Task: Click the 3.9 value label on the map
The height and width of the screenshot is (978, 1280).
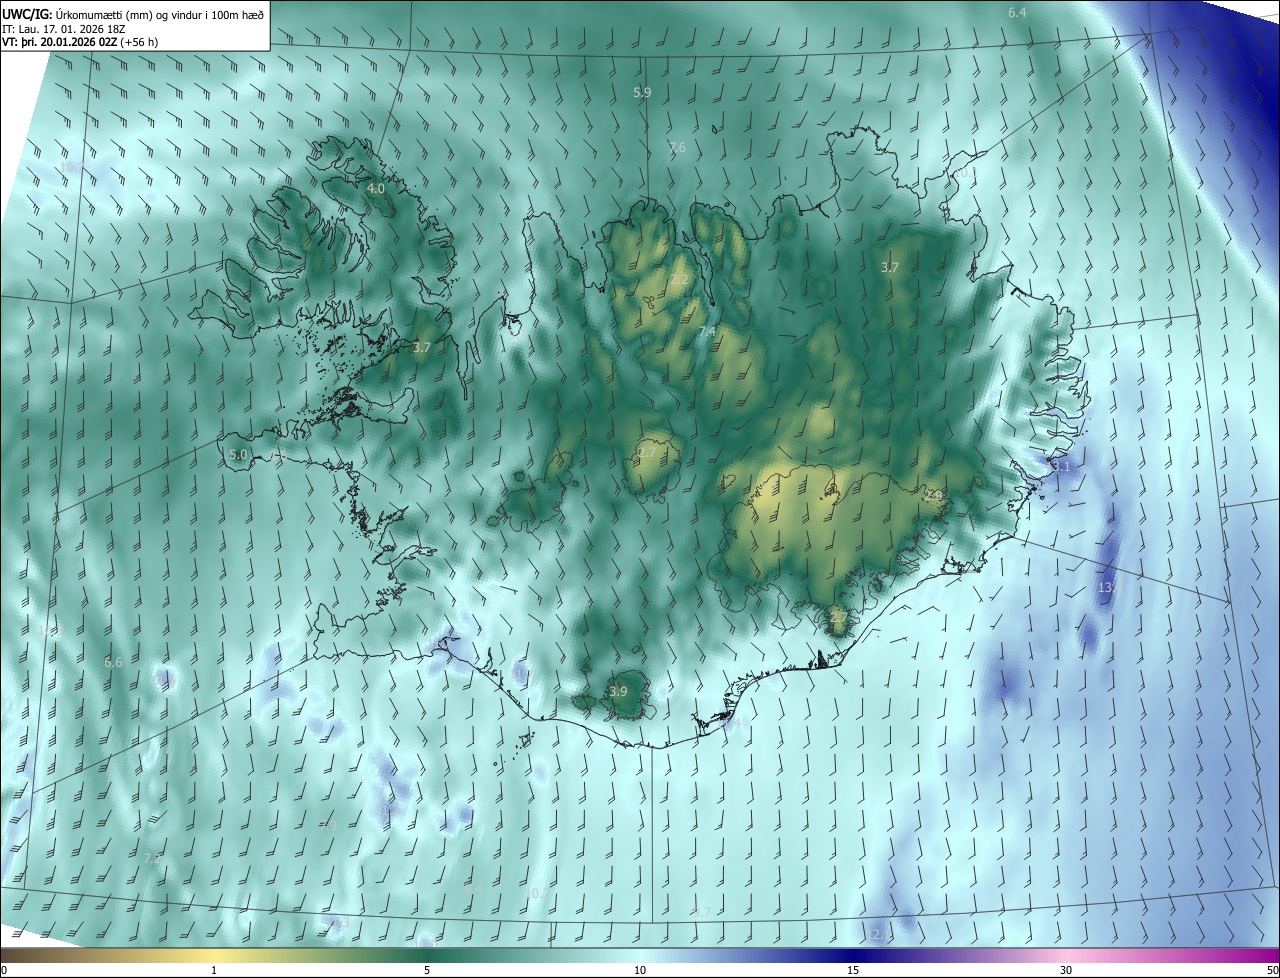Action: pyautogui.click(x=618, y=691)
